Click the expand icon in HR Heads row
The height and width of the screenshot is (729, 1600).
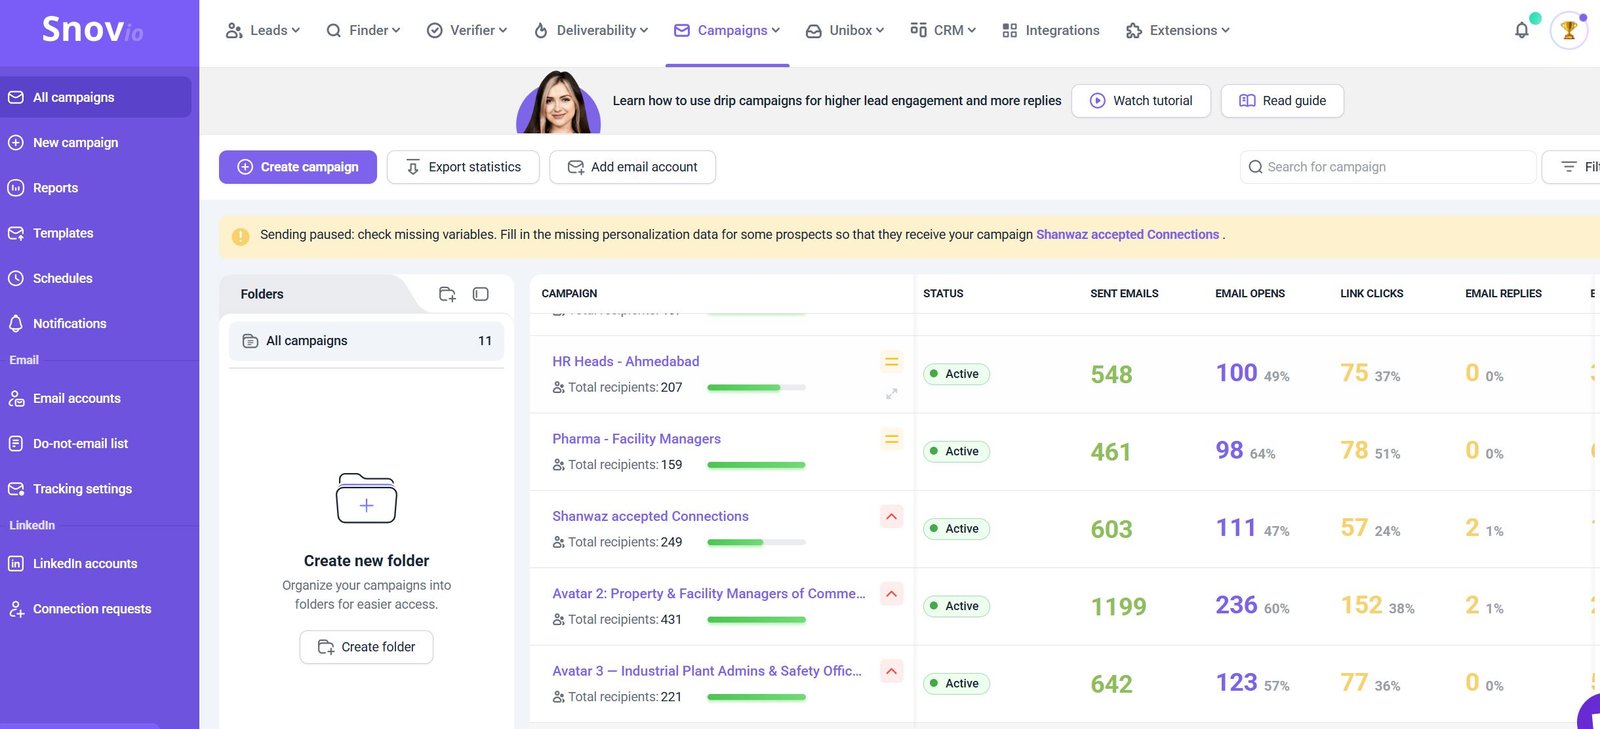[891, 394]
